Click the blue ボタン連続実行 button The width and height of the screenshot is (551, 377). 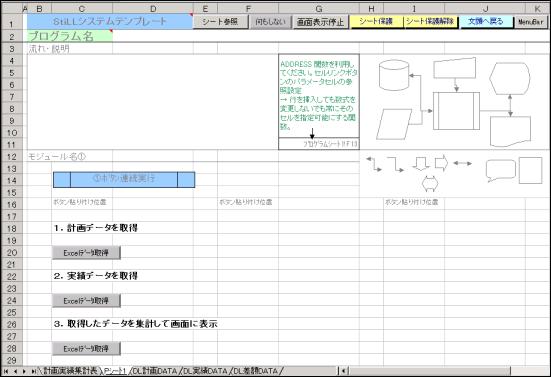click(124, 179)
